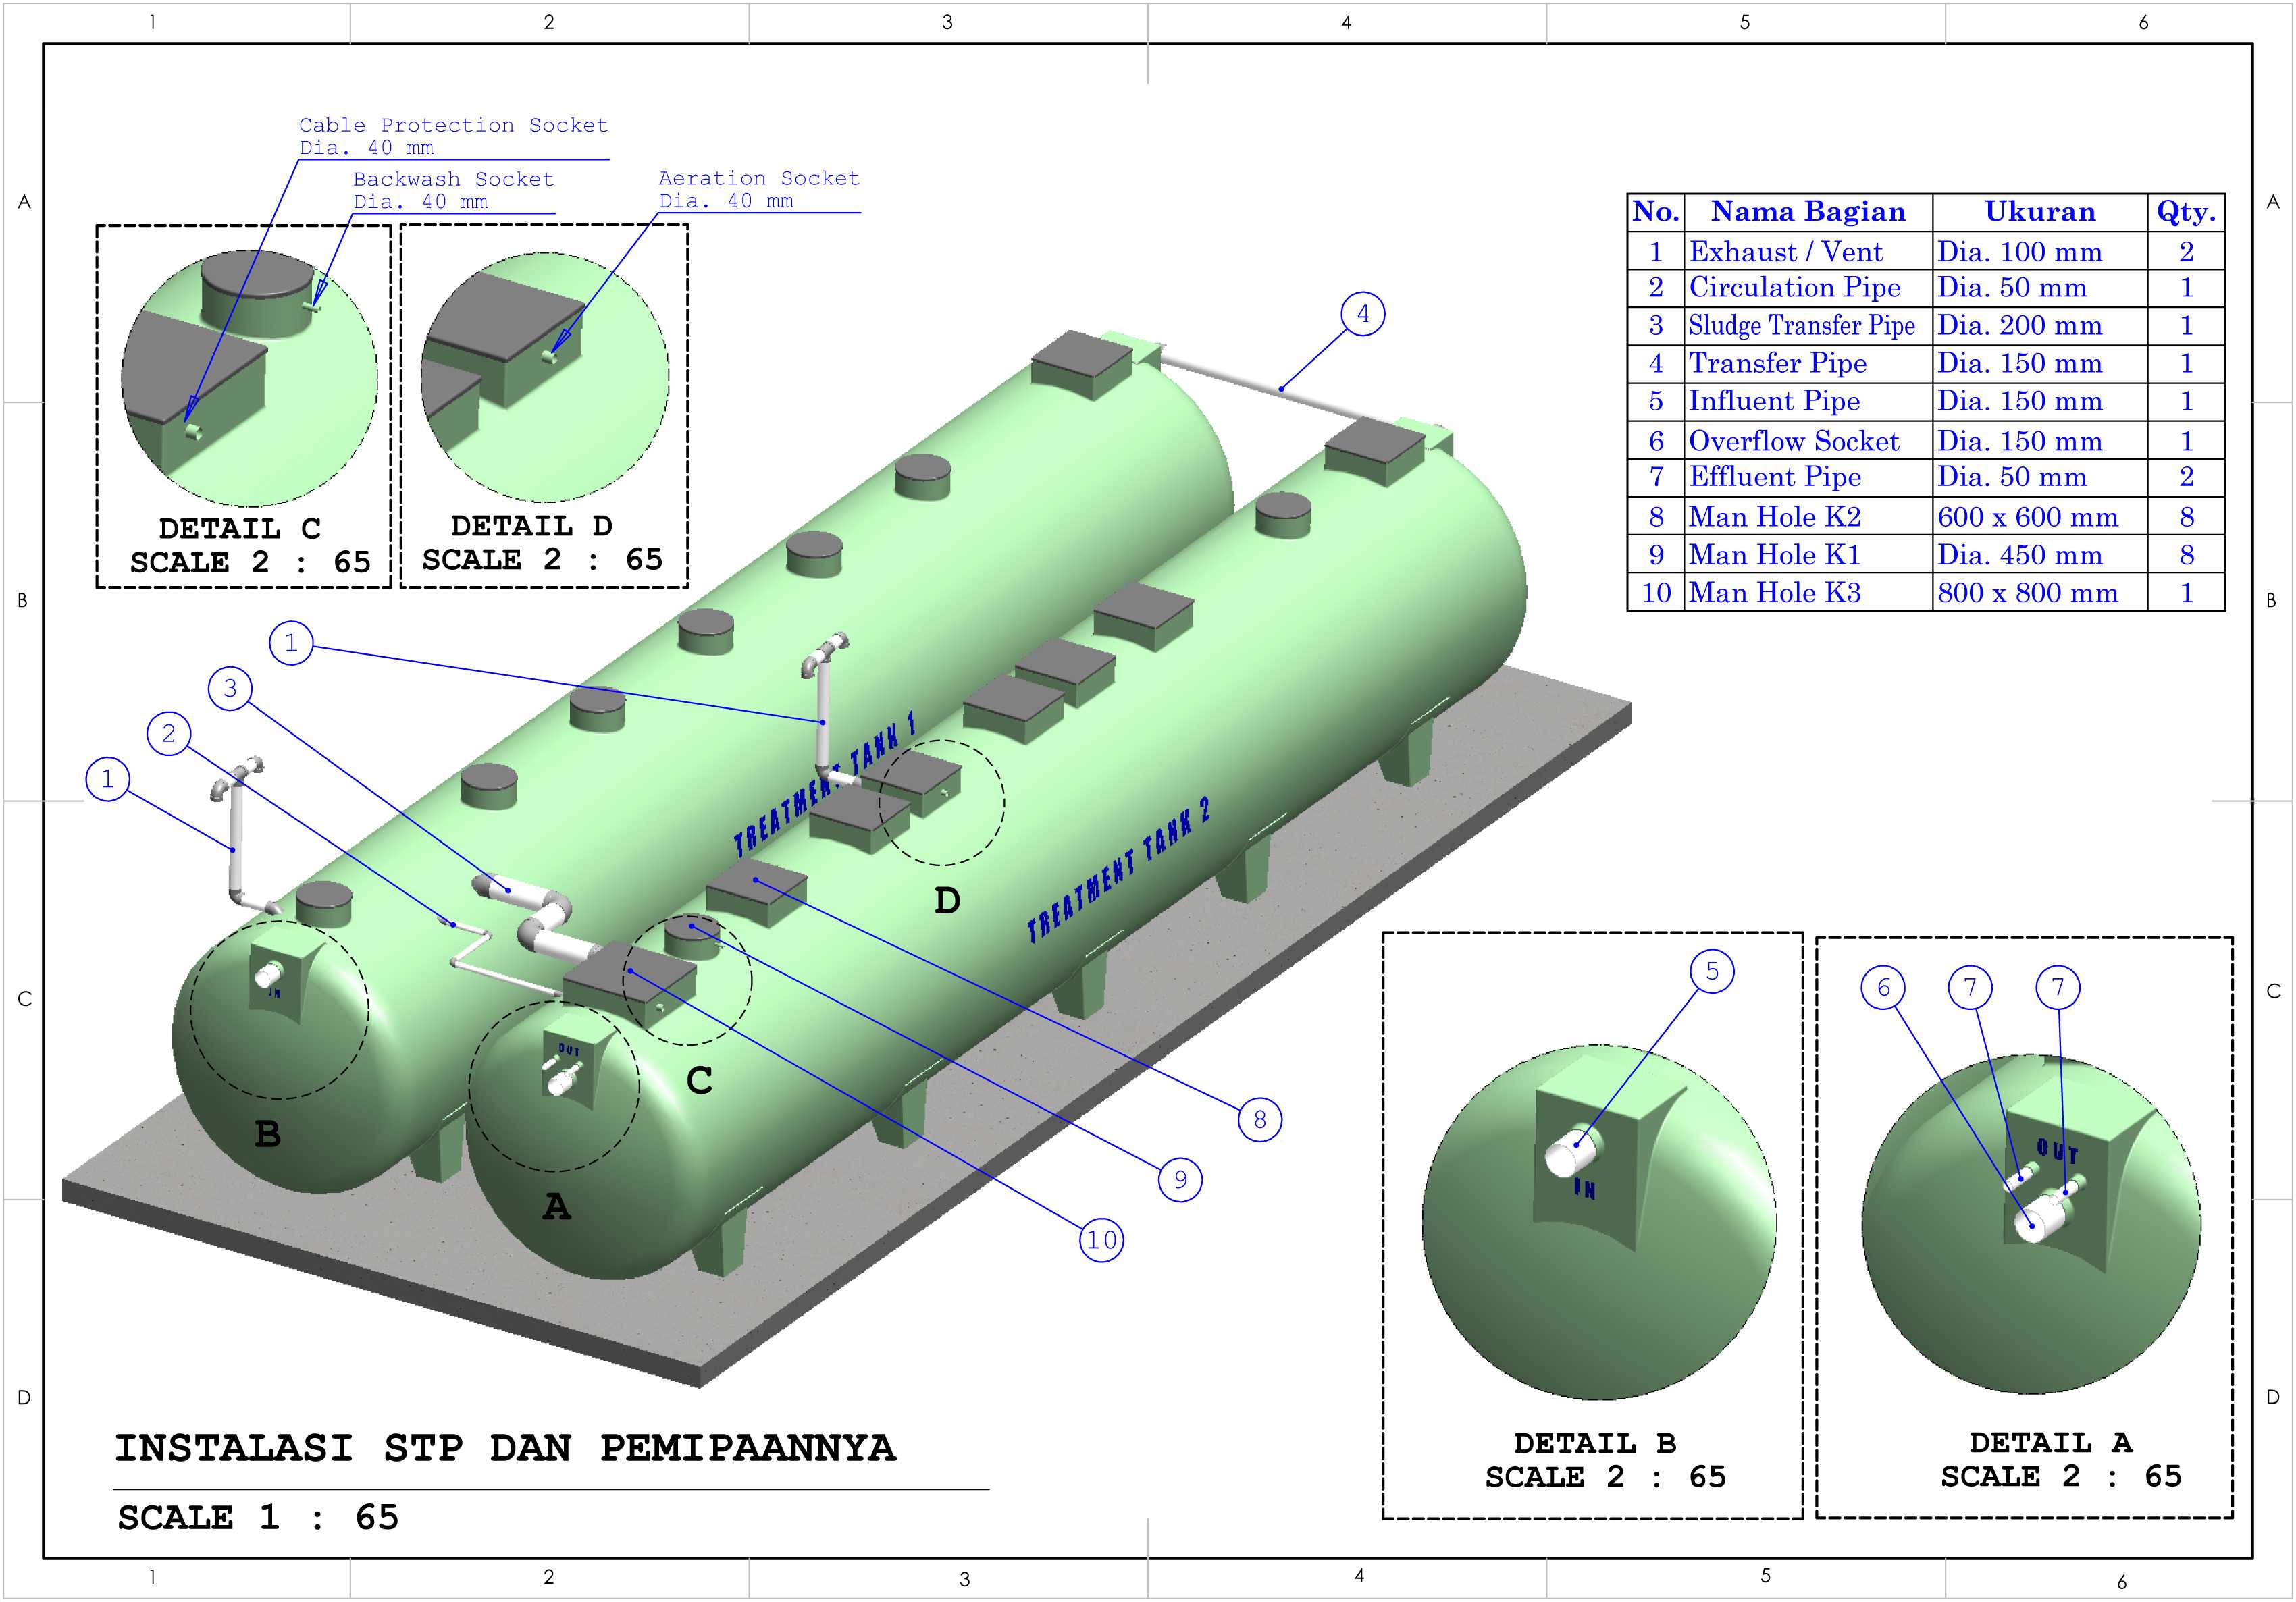
Task: Select the circled balloon number 3
Action: click(230, 688)
